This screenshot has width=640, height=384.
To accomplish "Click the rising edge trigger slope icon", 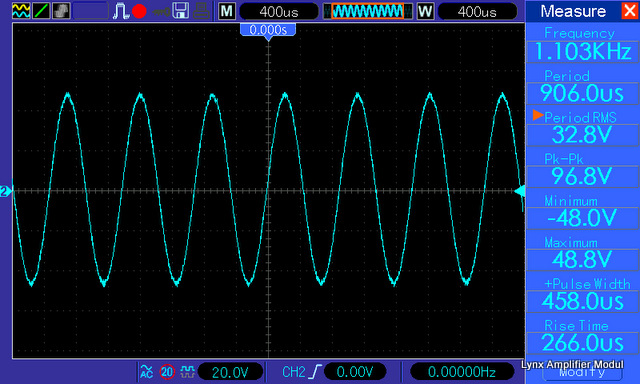I will [x=316, y=372].
